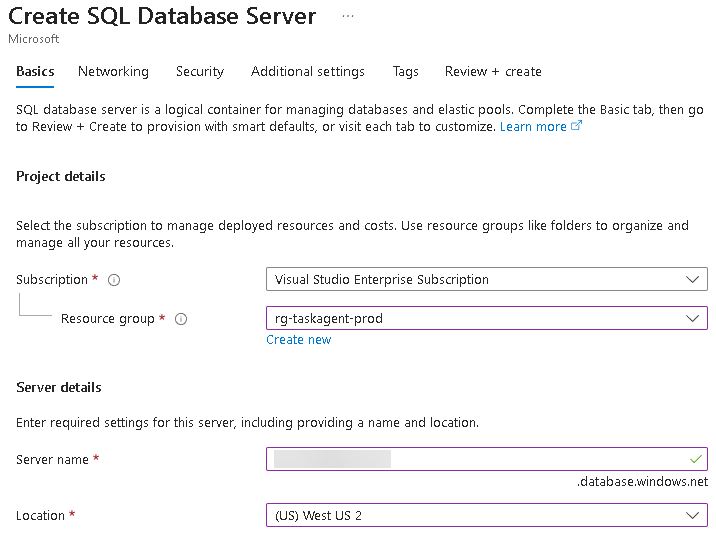Viewport: 716px width, 545px height.
Task: Click the Project details heading
Action: tap(61, 177)
